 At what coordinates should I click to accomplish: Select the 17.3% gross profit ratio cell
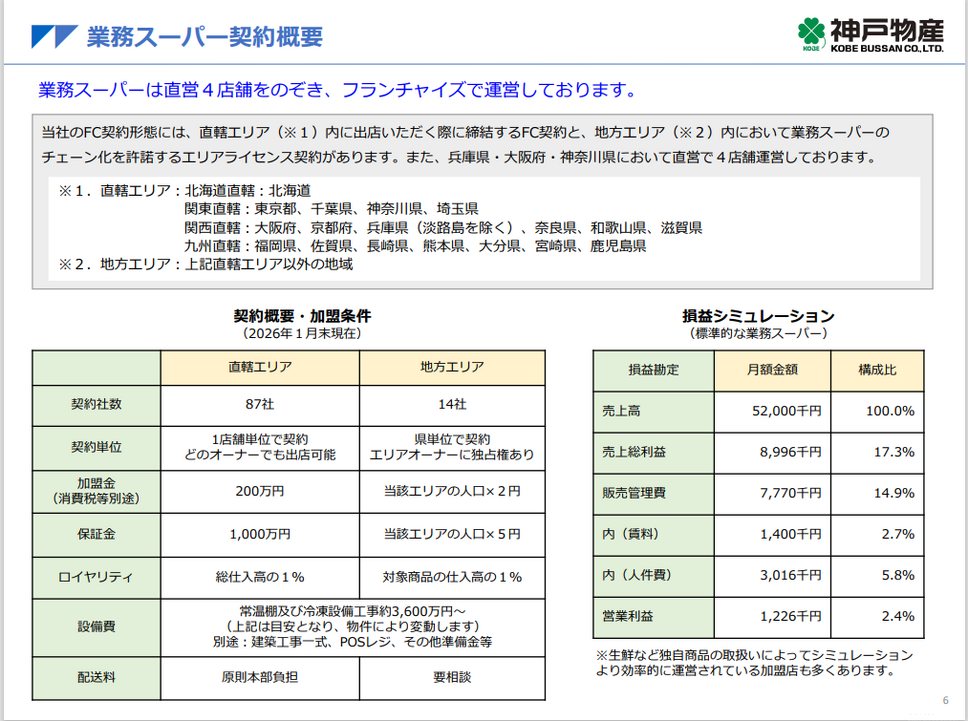click(x=877, y=452)
